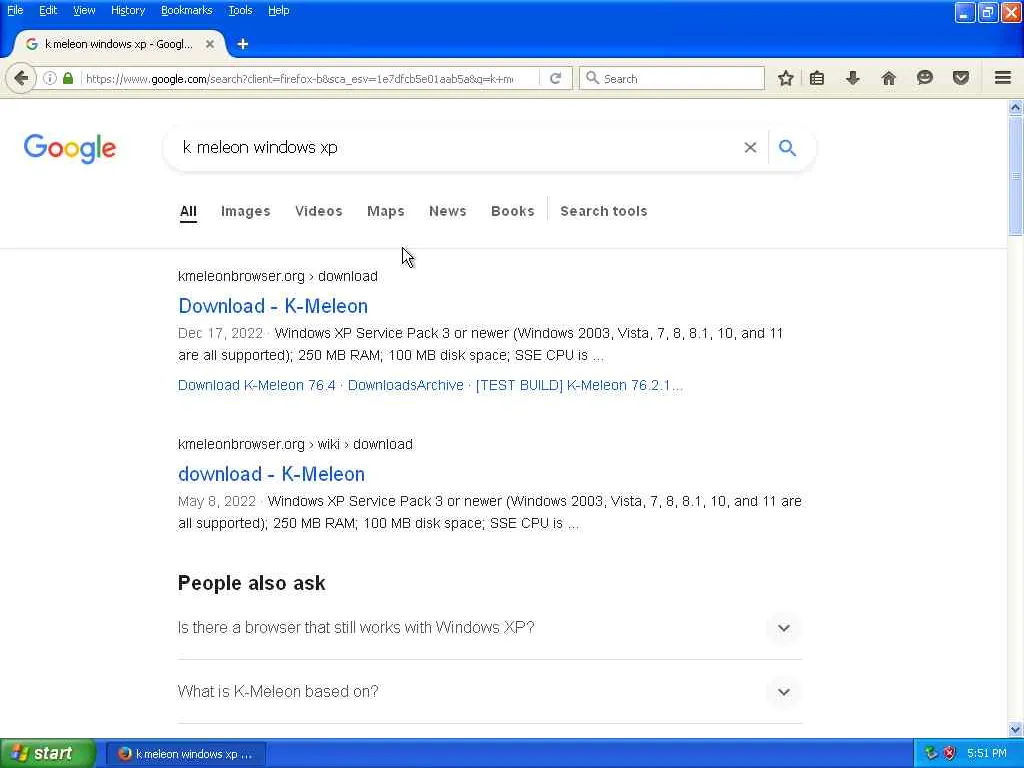Open the Tools menu
Image resolution: width=1024 pixels, height=768 pixels.
point(240,10)
